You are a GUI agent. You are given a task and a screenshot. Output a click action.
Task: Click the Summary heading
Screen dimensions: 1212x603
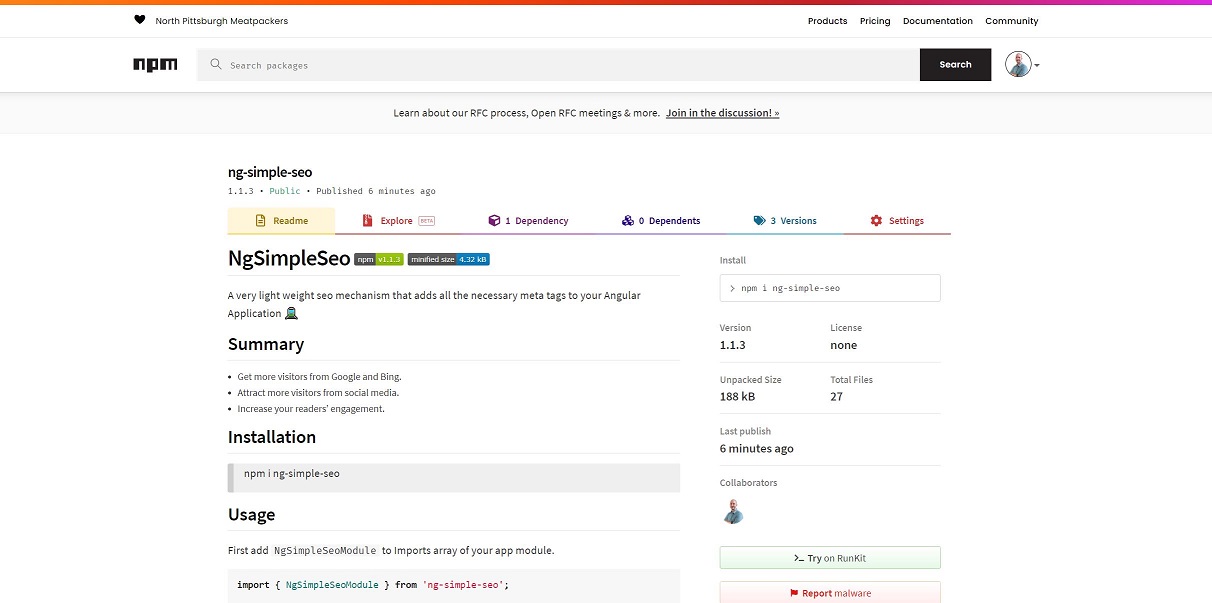(266, 344)
